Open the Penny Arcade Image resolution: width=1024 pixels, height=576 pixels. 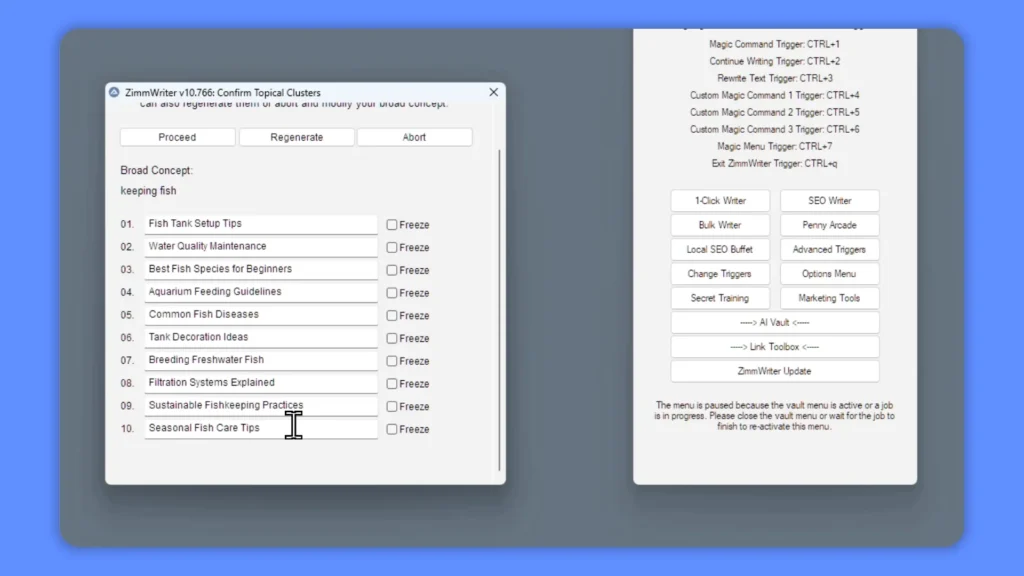829,224
